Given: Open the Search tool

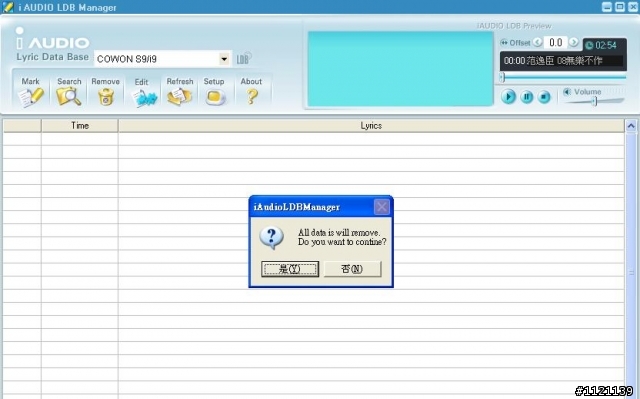Looking at the screenshot, I should [69, 97].
